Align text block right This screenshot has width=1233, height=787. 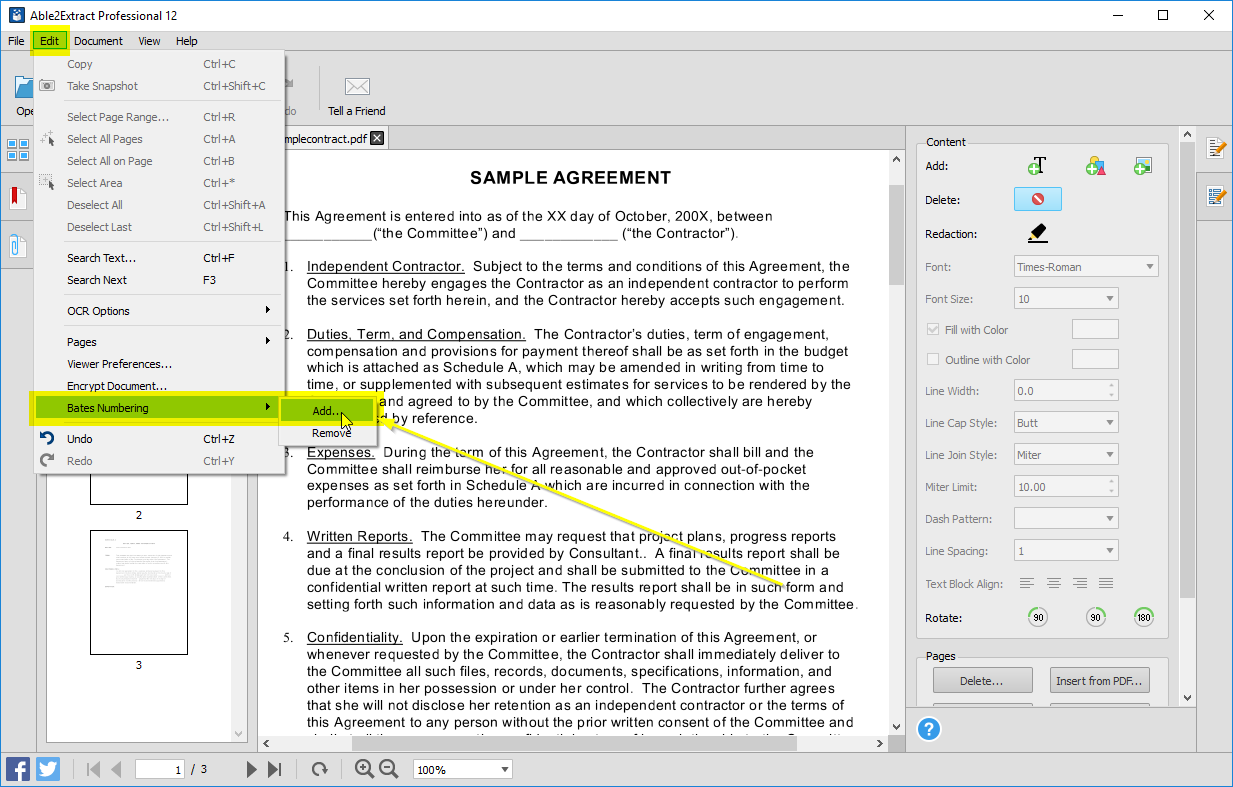coord(1079,583)
